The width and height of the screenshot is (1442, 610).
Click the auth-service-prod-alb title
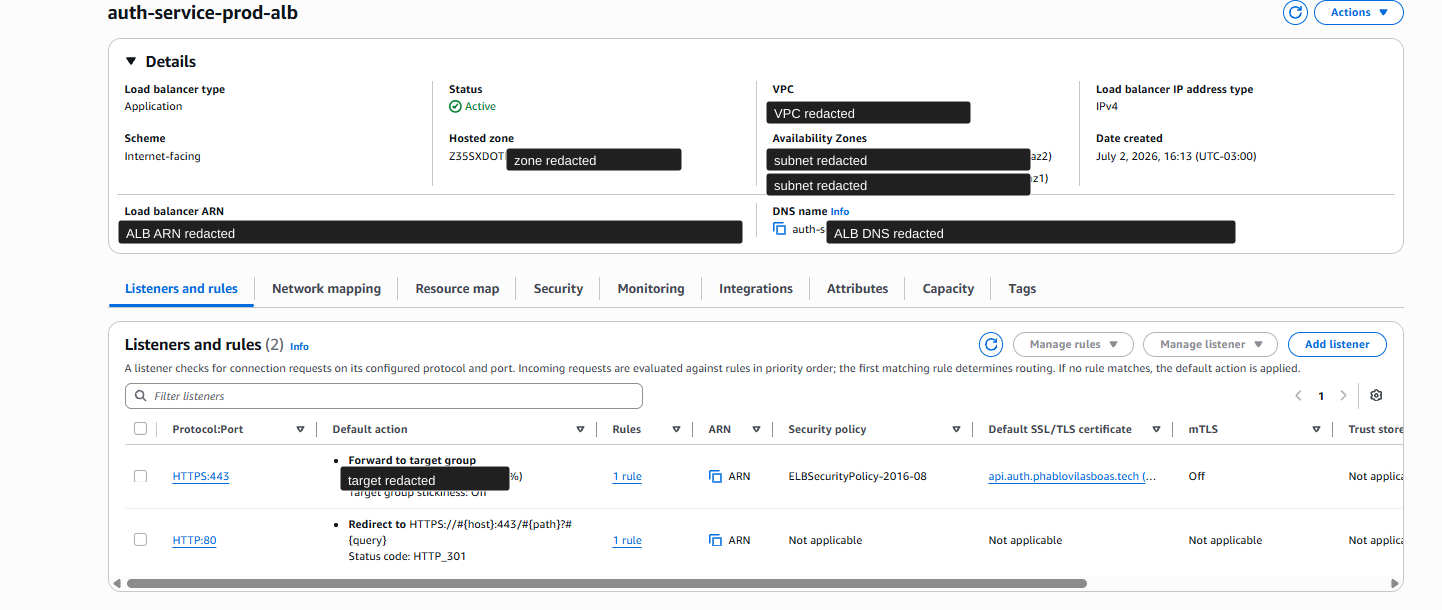[x=203, y=13]
